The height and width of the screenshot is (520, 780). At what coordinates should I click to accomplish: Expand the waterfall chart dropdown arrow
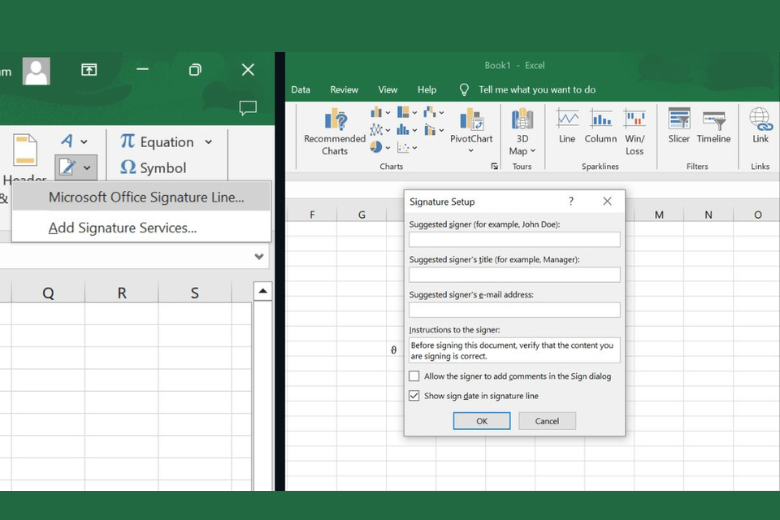(441, 113)
